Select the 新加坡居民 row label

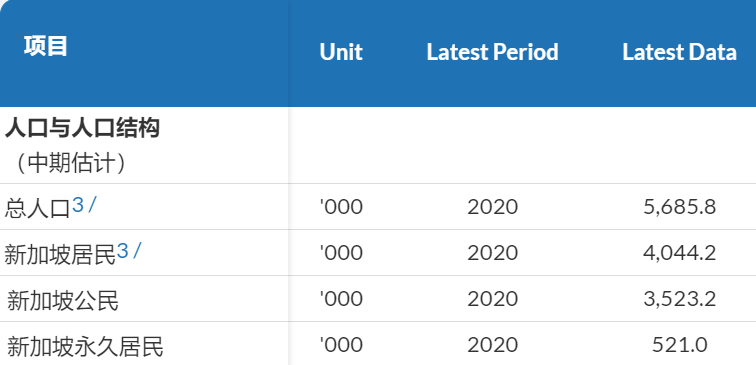(x=60, y=255)
